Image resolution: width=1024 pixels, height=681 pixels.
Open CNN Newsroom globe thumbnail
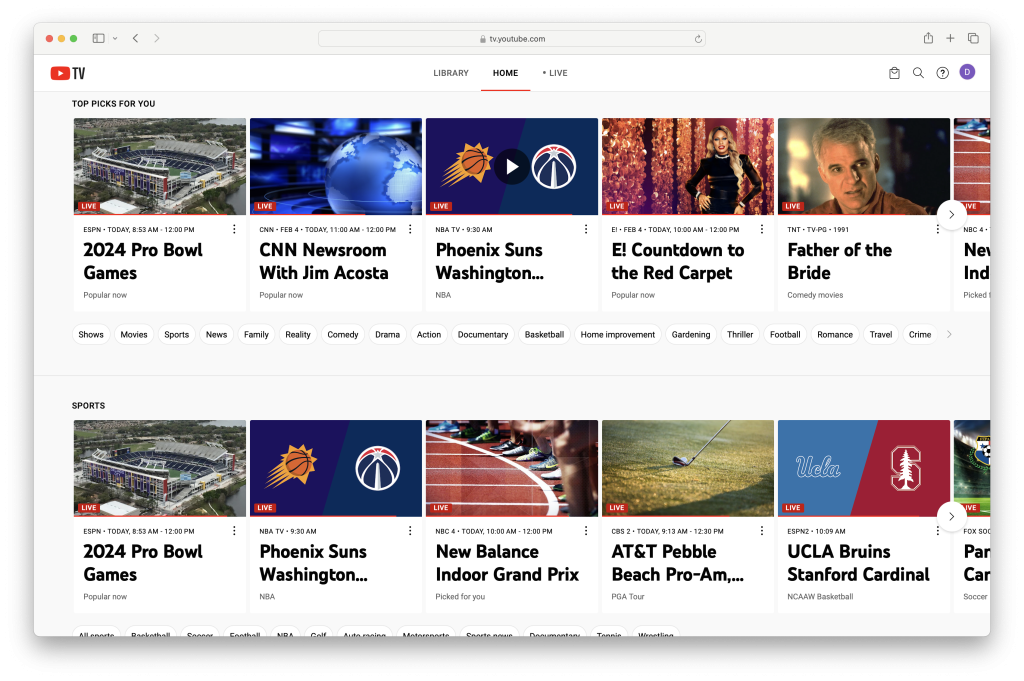(336, 166)
